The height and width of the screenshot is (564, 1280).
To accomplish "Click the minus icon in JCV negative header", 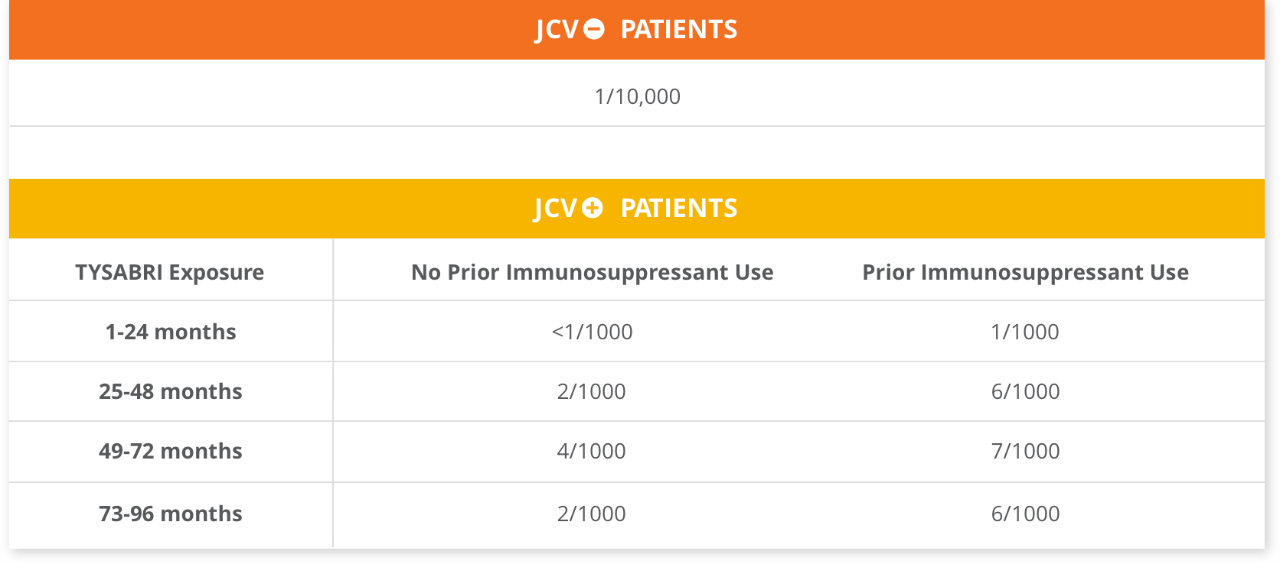I will point(593,29).
